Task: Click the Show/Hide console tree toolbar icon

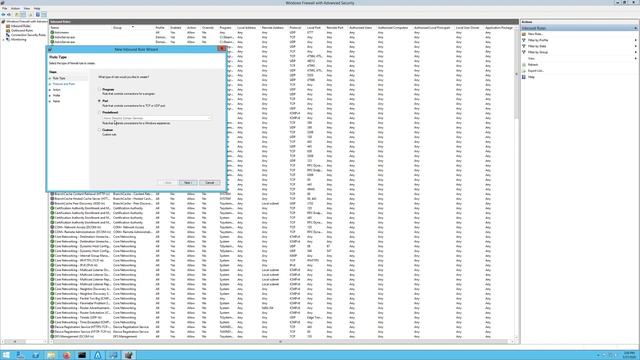Action: [23, 14]
